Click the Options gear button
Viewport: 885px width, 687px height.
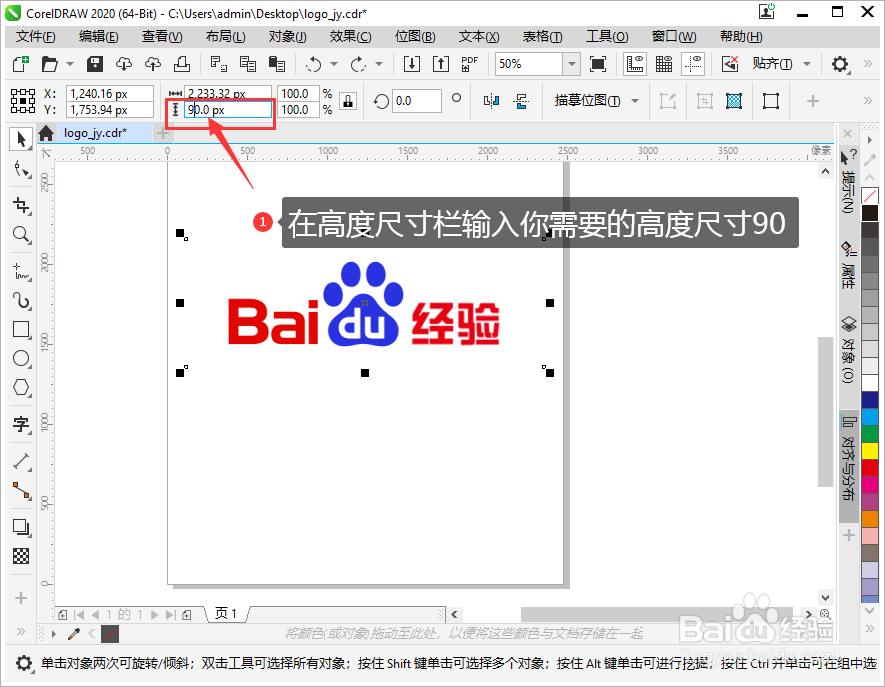(x=840, y=64)
